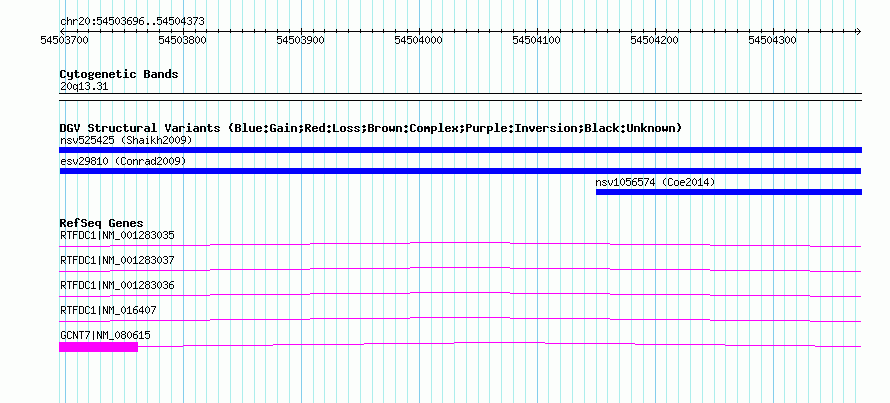Click ruler position 54503800
890x403 pixels.
(x=182, y=40)
